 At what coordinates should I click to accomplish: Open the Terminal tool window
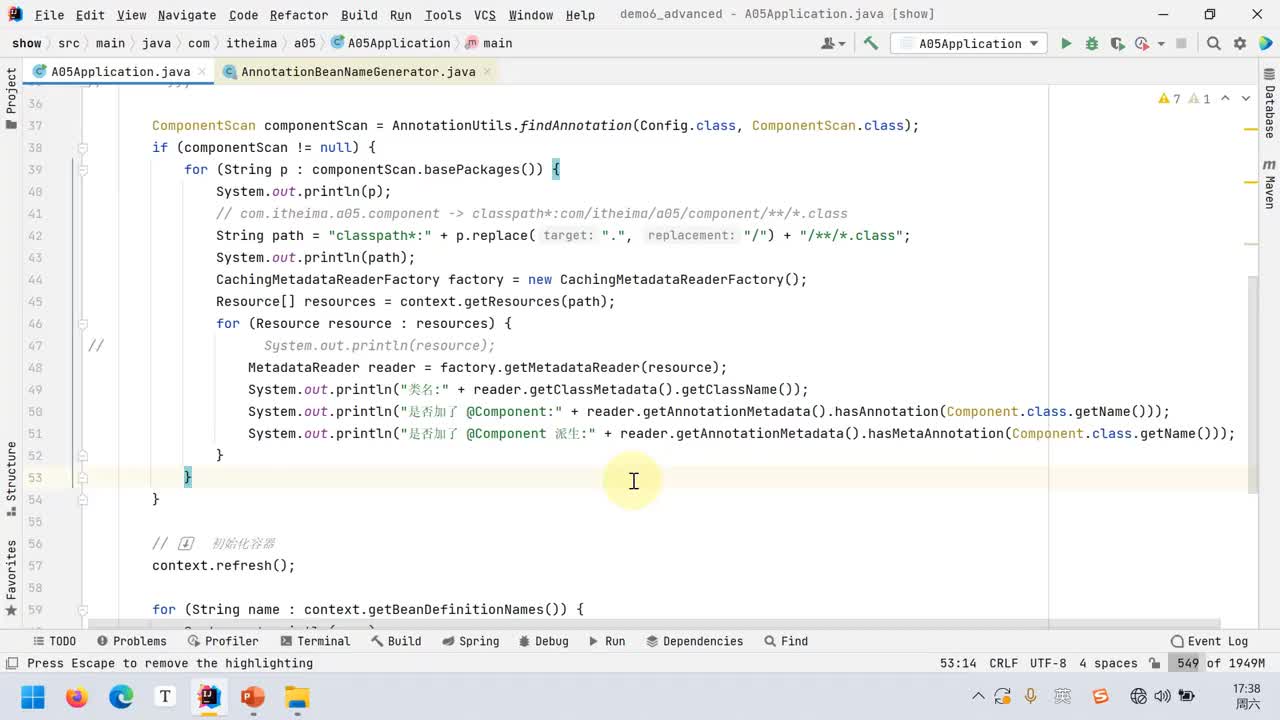[314, 641]
